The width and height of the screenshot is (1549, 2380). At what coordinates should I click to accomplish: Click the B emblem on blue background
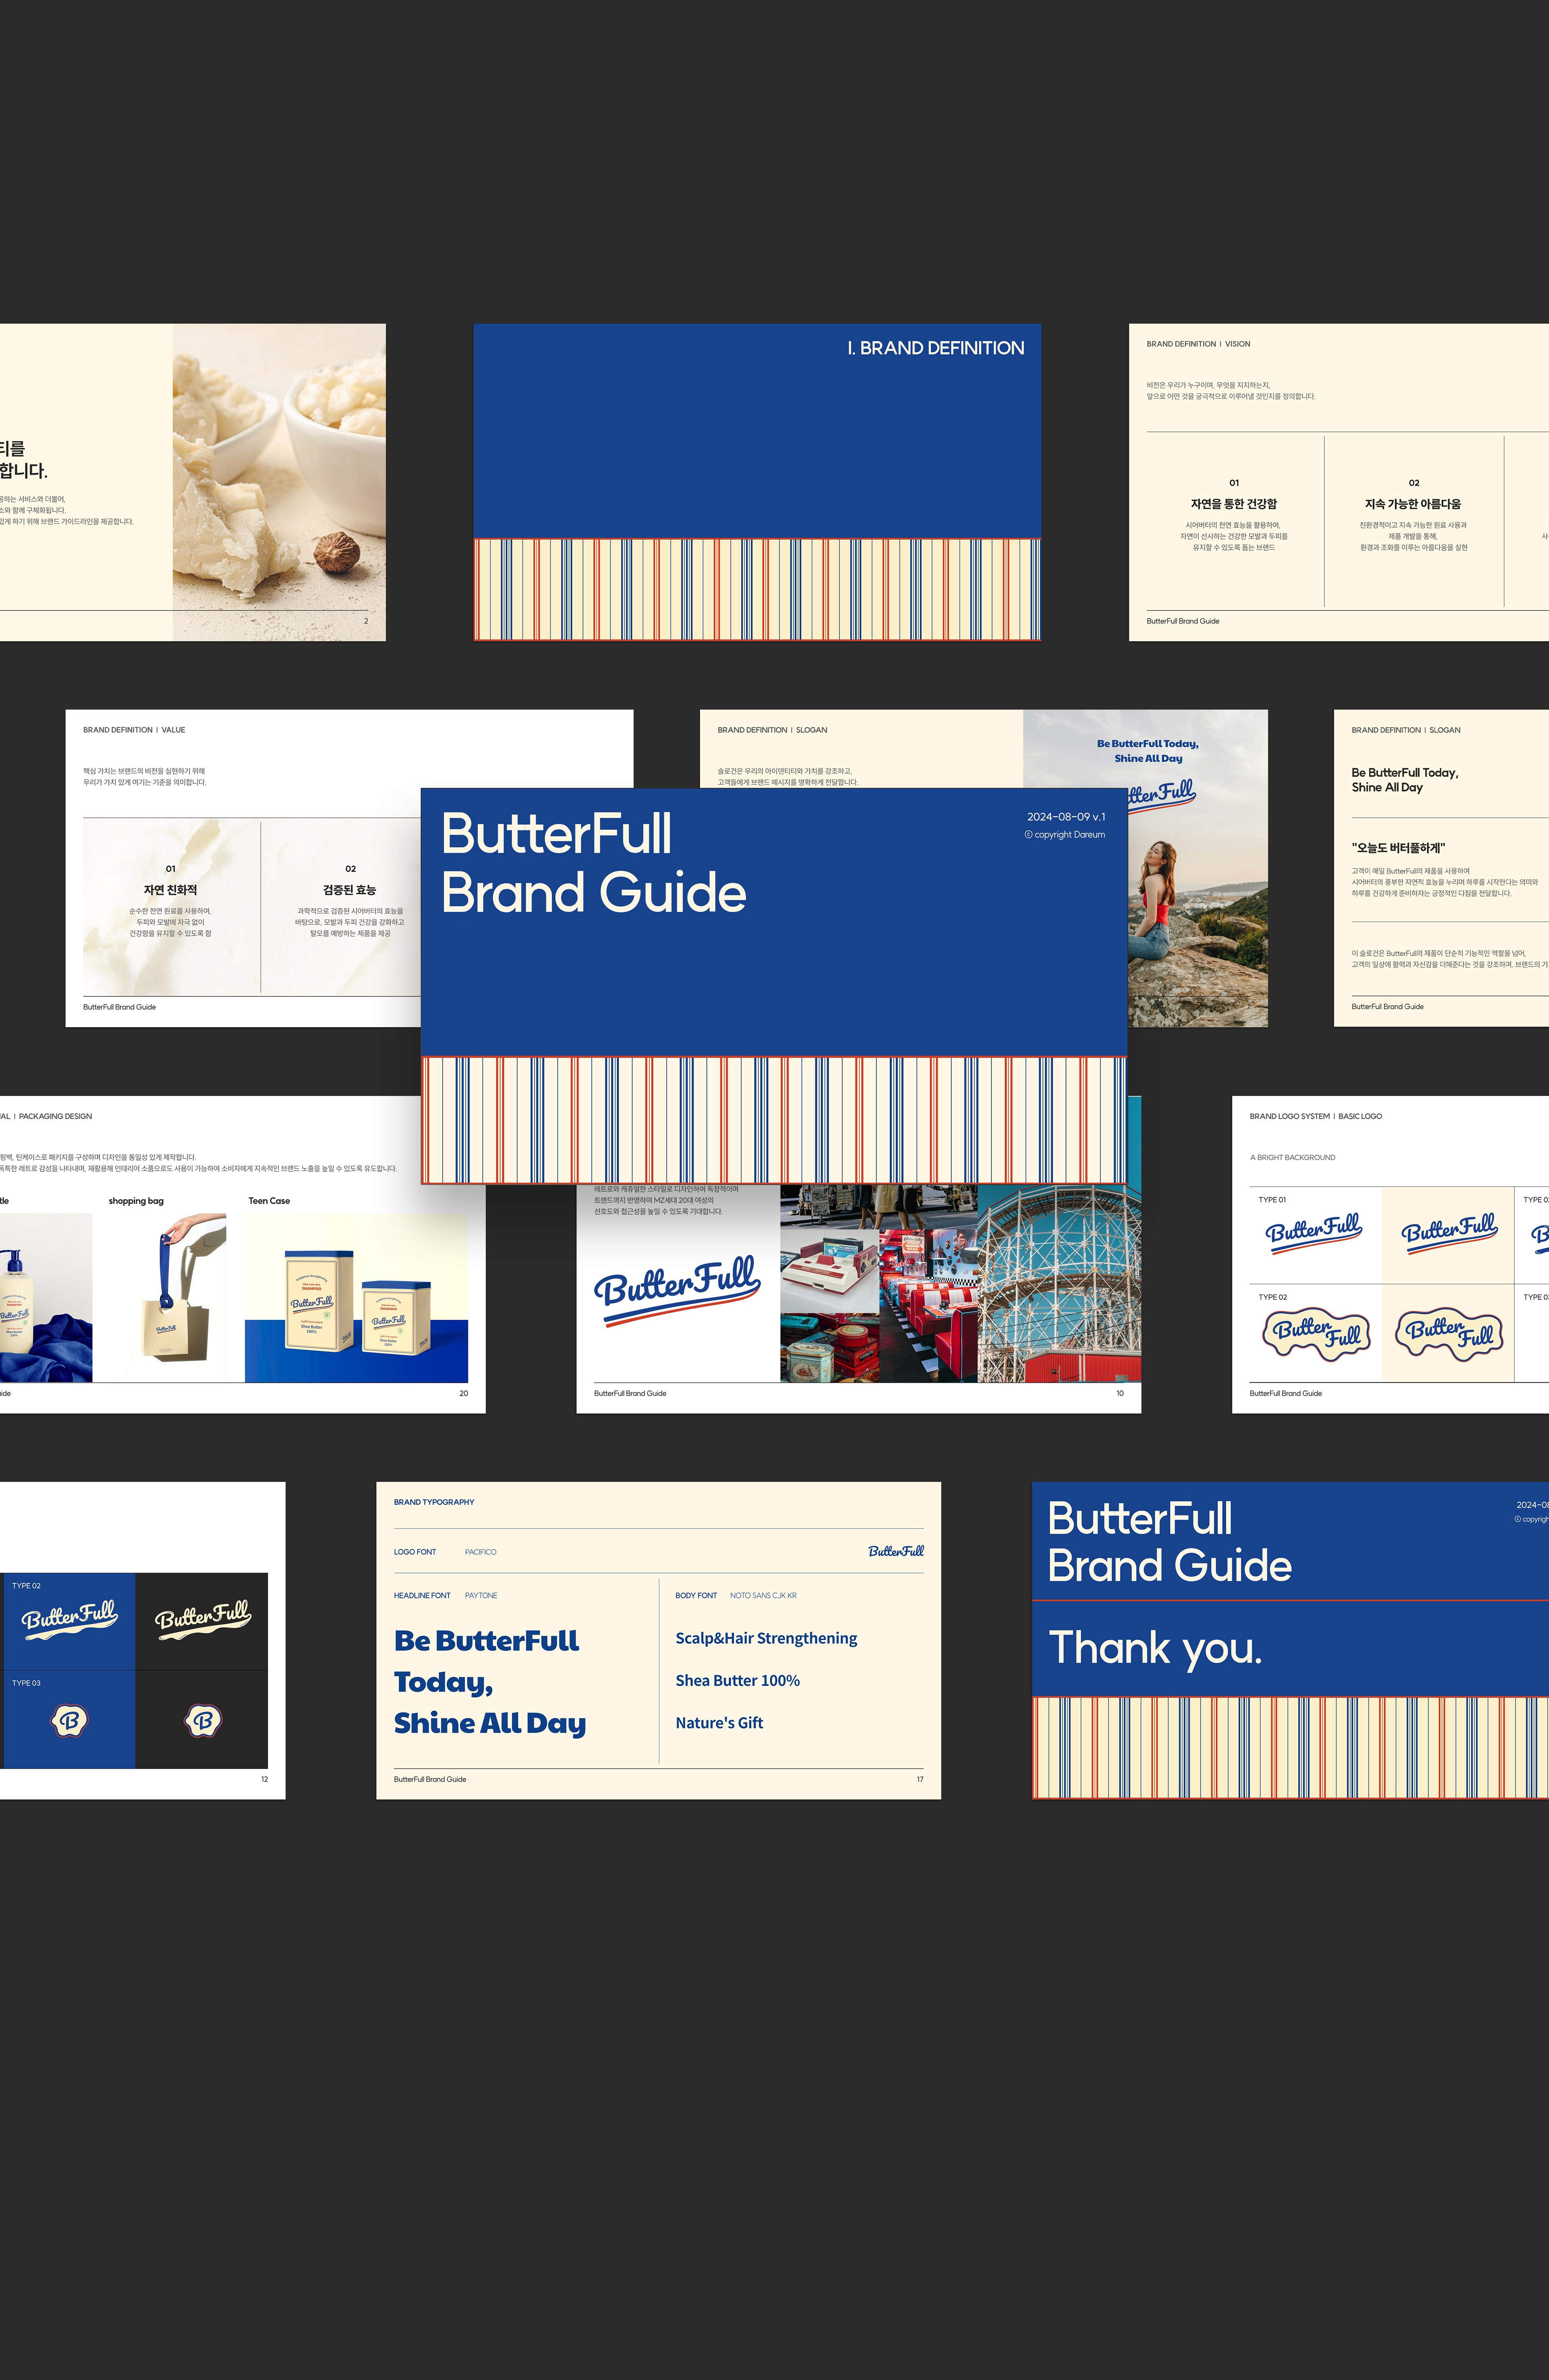click(x=69, y=1720)
